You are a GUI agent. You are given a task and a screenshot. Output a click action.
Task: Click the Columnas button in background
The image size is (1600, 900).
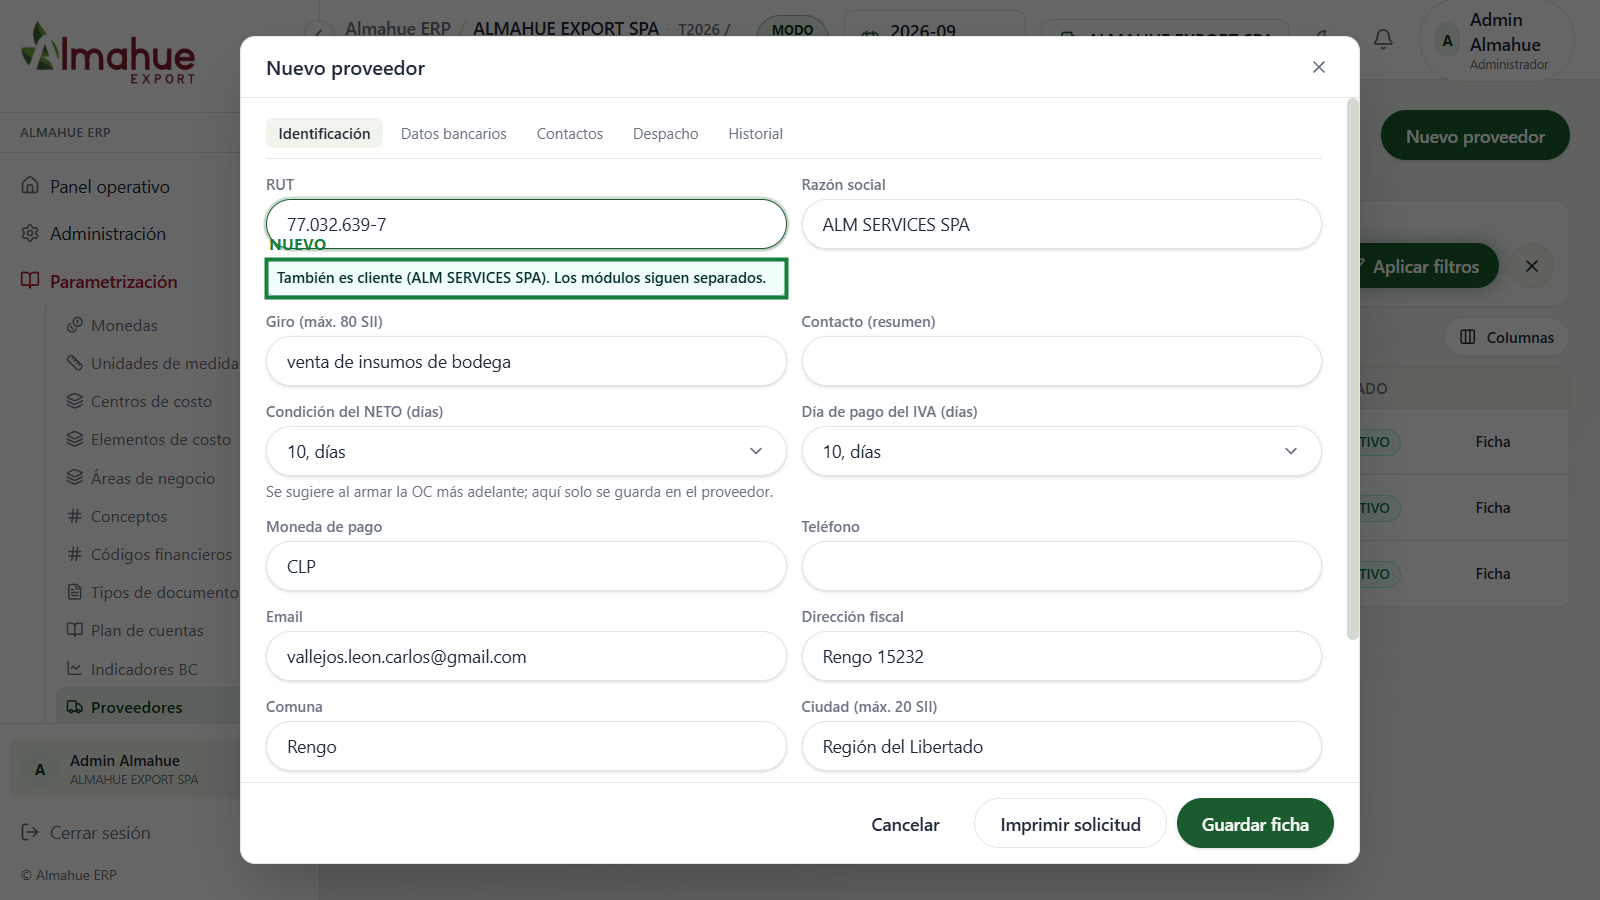(1506, 337)
